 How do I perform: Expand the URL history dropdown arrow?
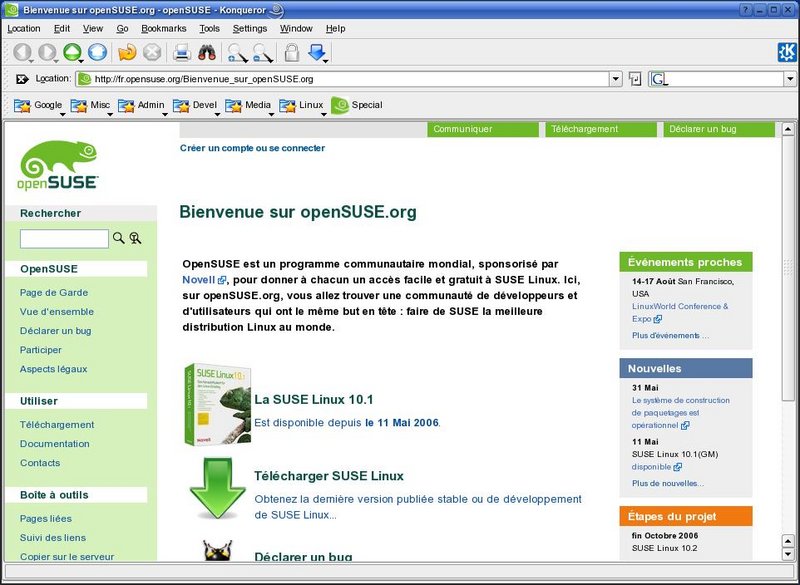point(616,79)
